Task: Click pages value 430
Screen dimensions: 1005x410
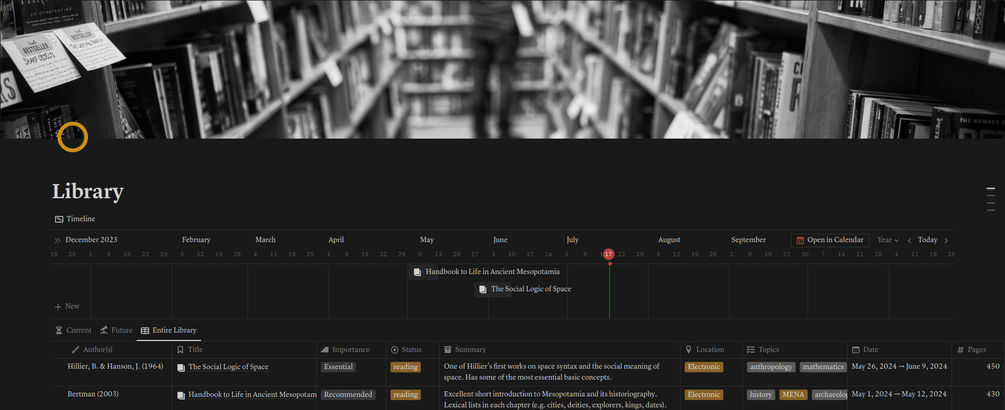Action: click(x=993, y=395)
